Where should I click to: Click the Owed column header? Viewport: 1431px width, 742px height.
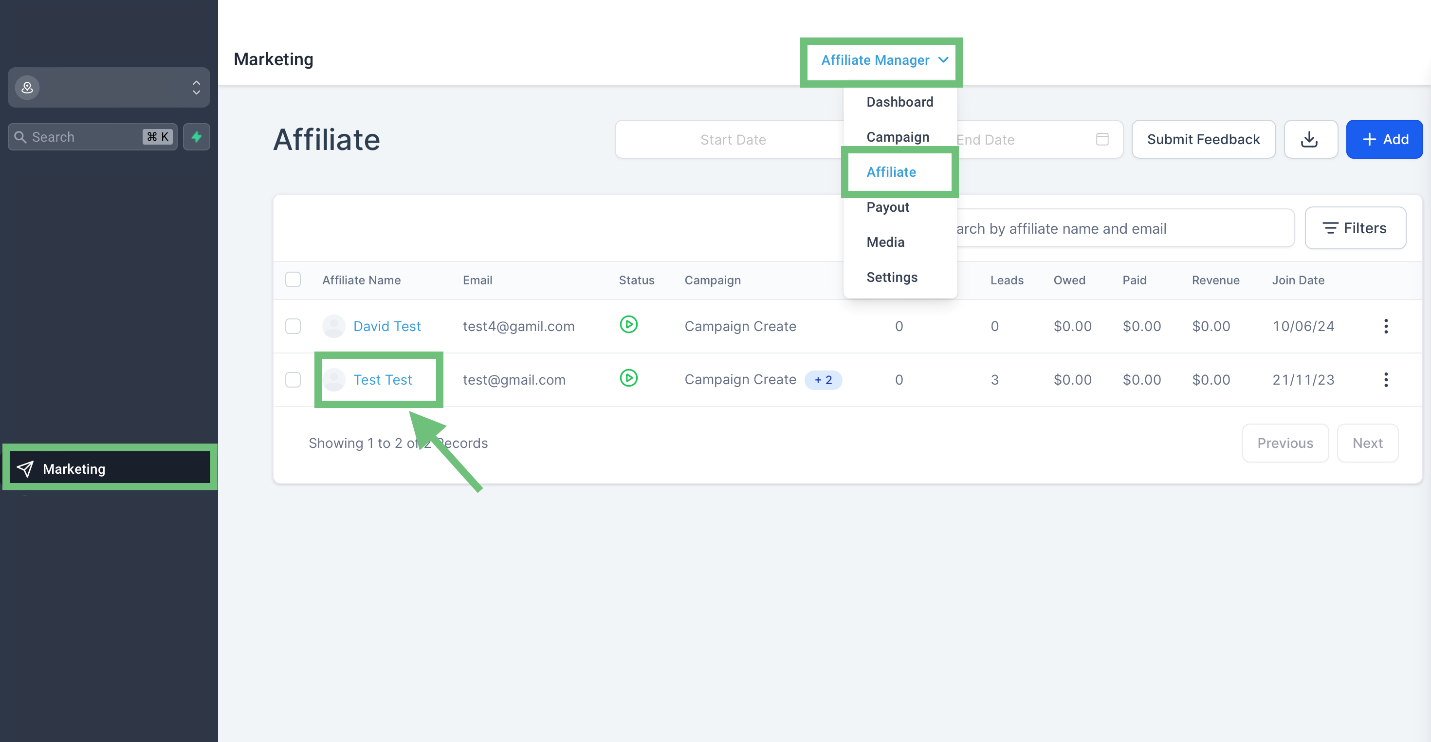pyautogui.click(x=1069, y=280)
